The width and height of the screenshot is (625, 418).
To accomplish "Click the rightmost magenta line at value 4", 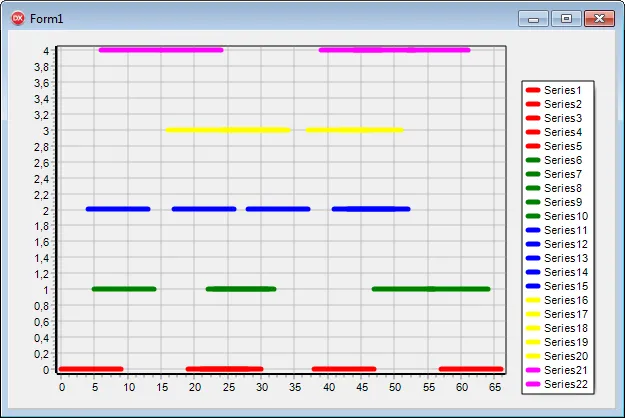I will 395,50.
